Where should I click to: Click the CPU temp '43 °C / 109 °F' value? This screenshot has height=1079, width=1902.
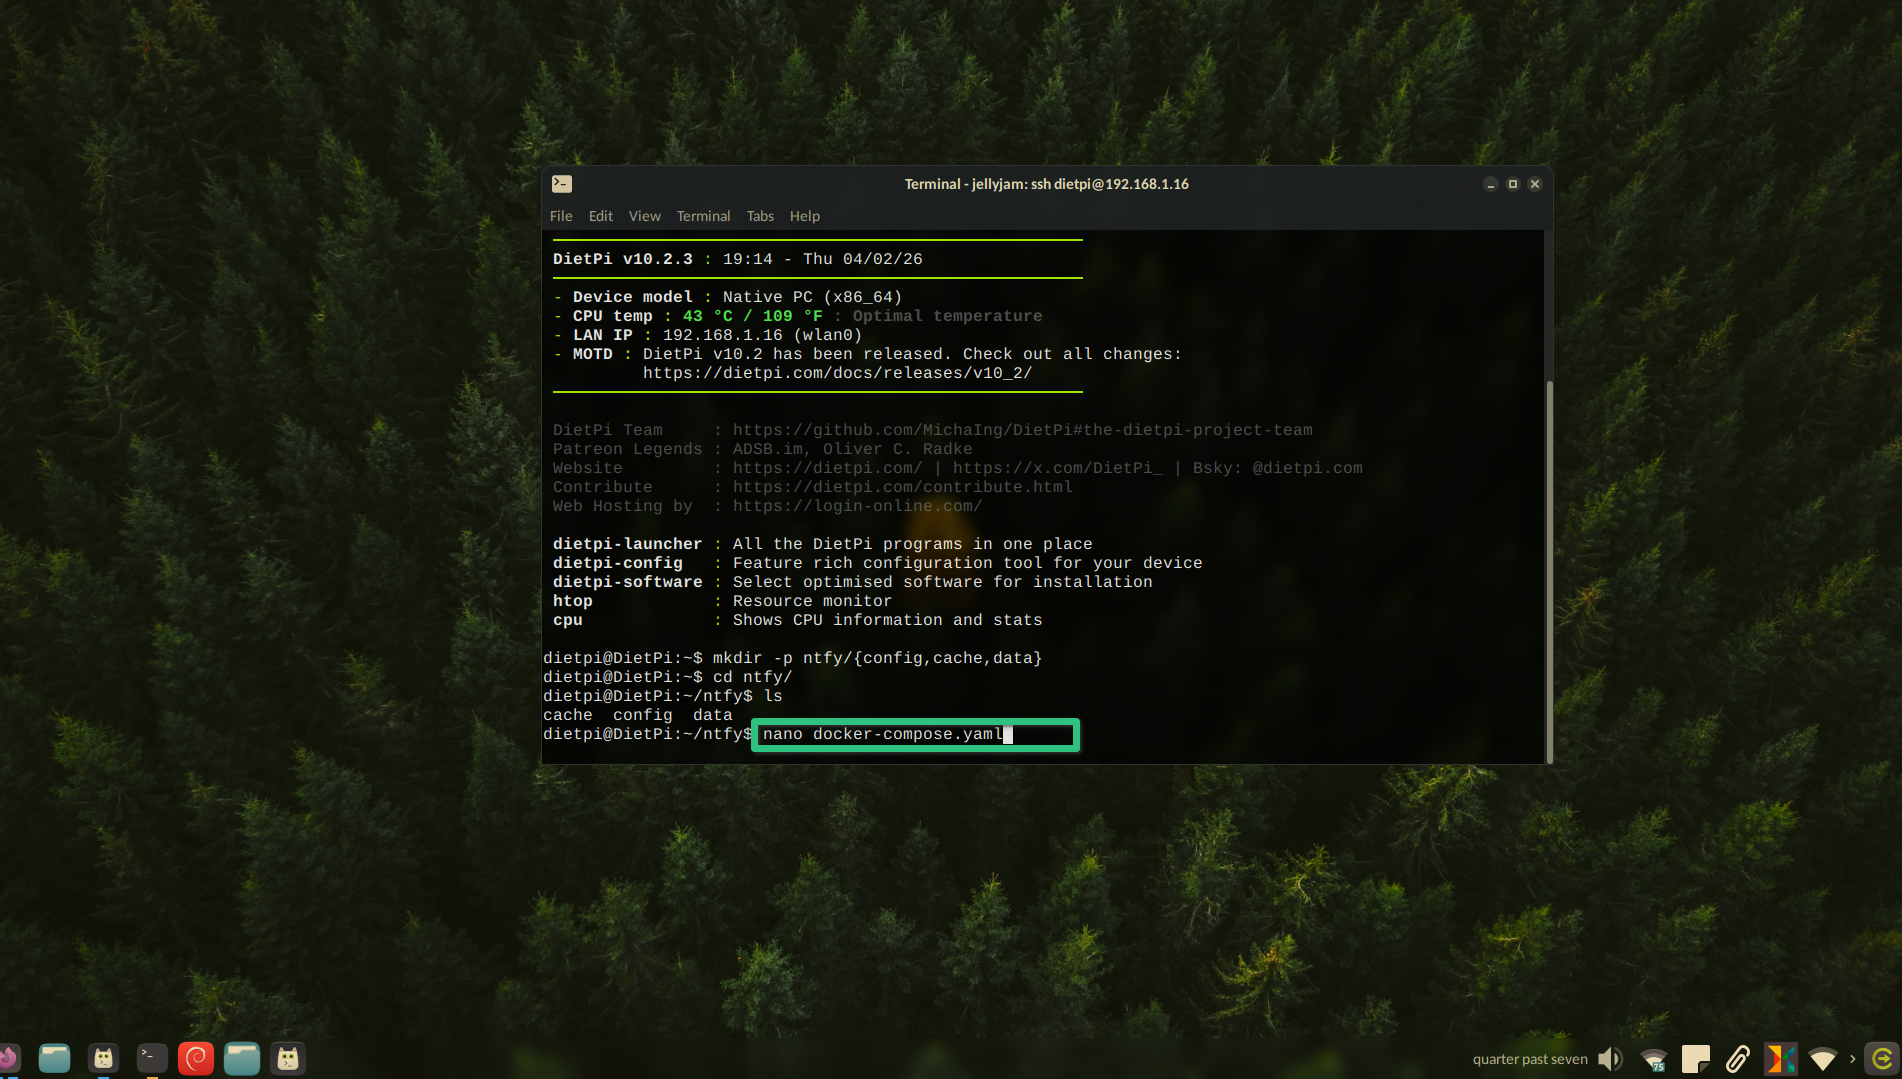(752, 316)
